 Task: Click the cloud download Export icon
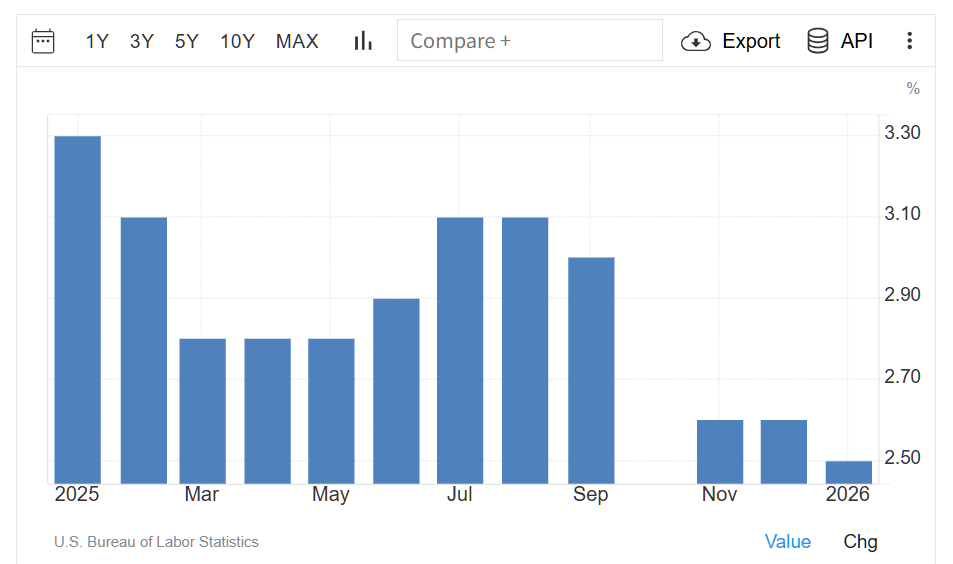click(696, 41)
